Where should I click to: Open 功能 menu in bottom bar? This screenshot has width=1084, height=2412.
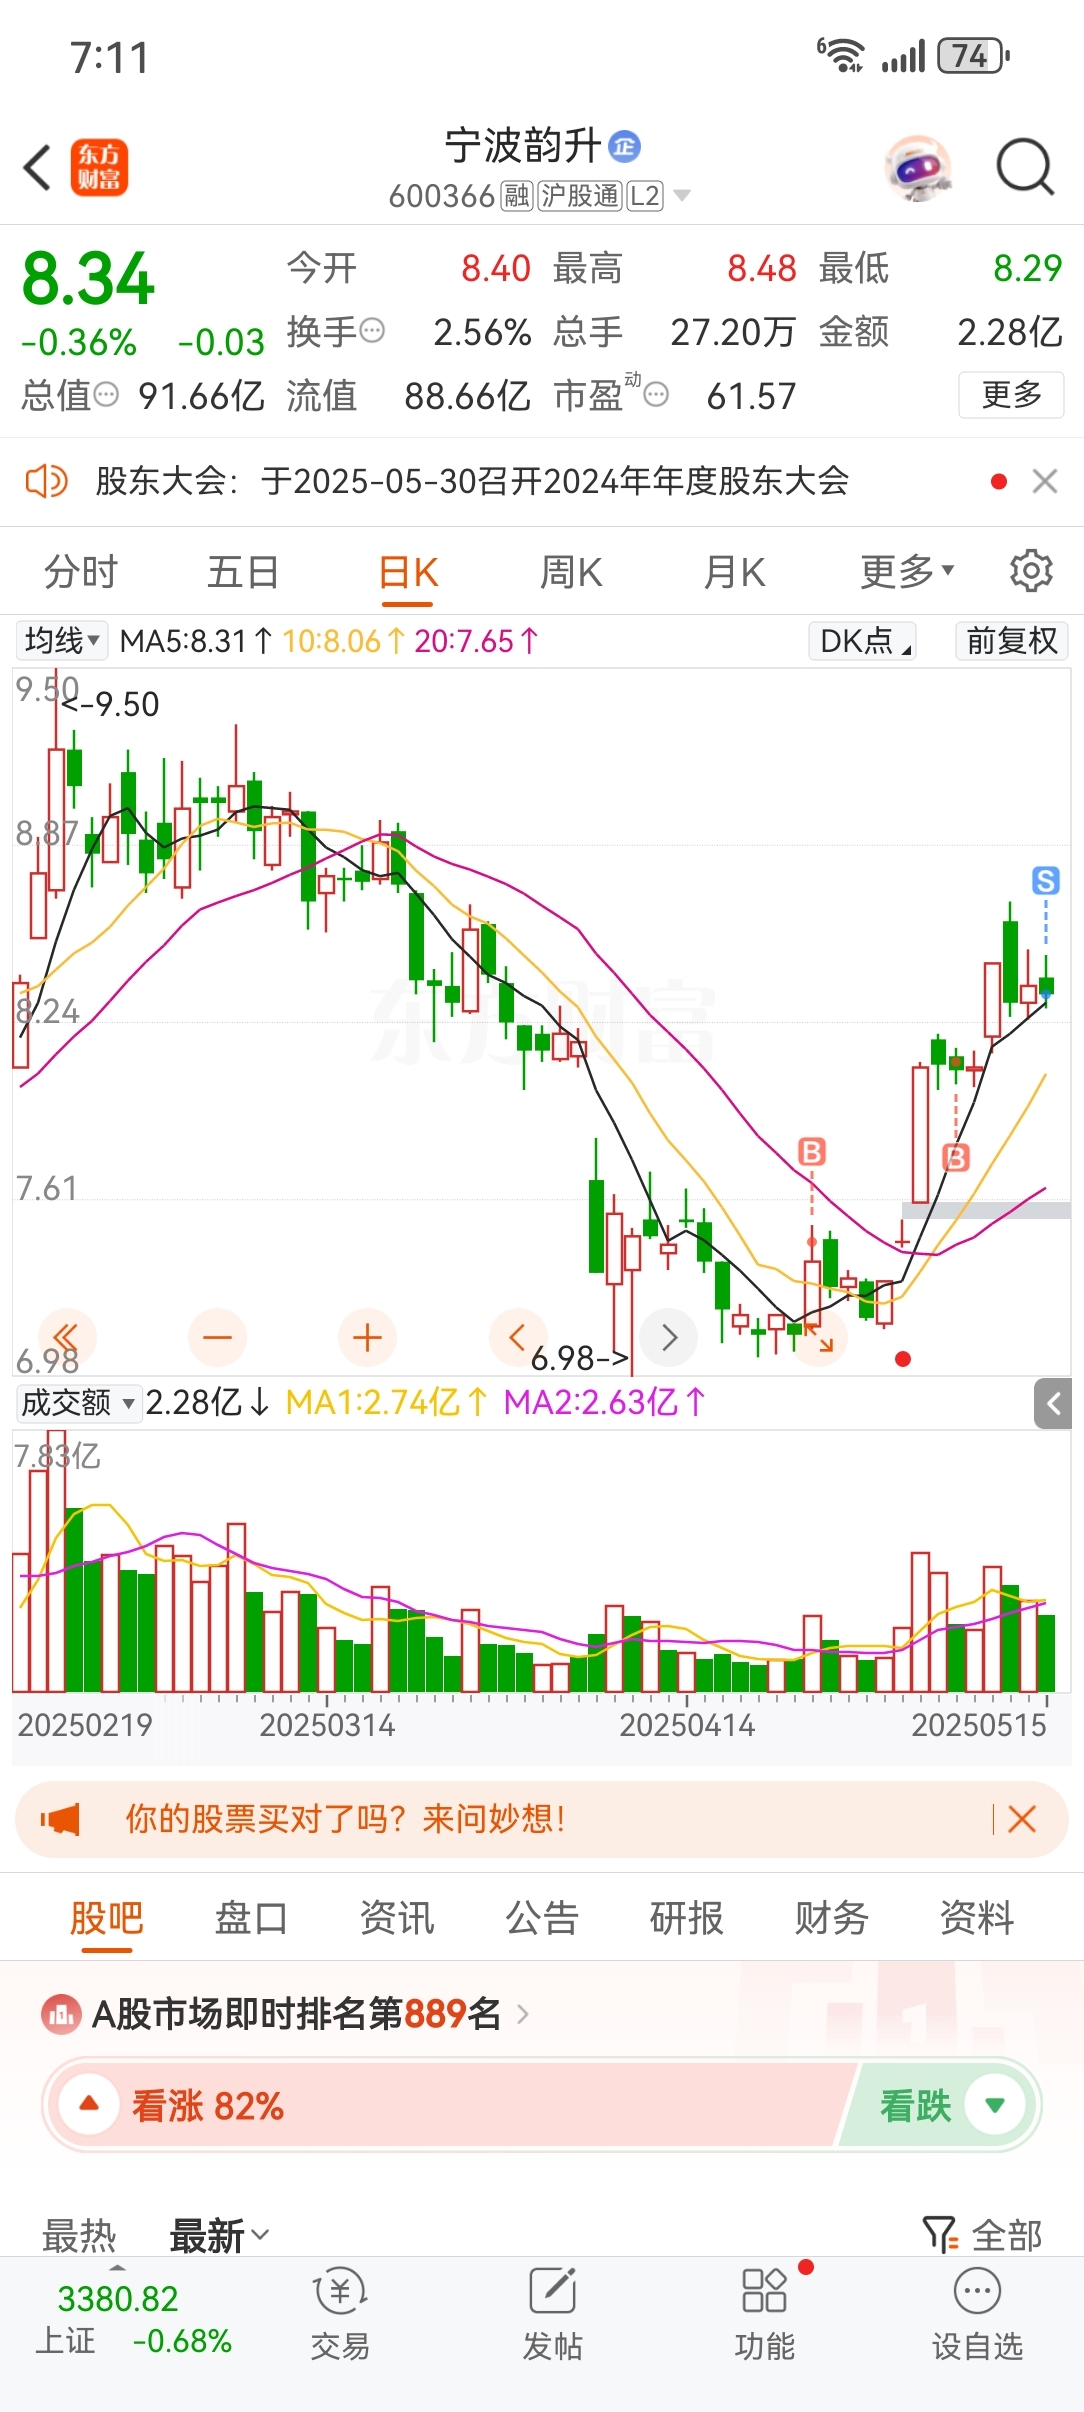point(765,2314)
